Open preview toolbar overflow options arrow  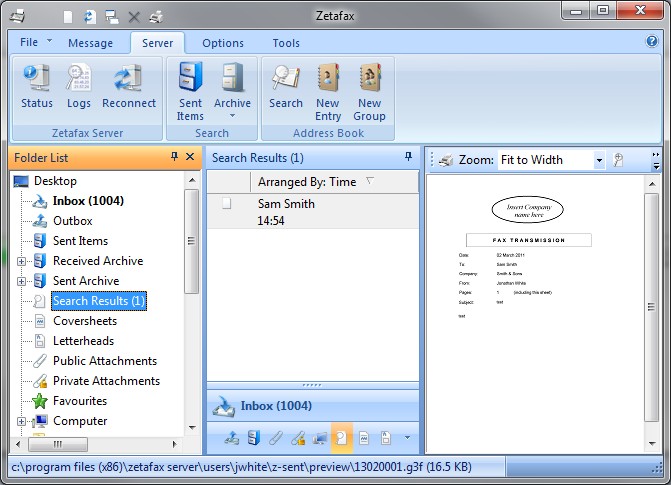coord(656,161)
